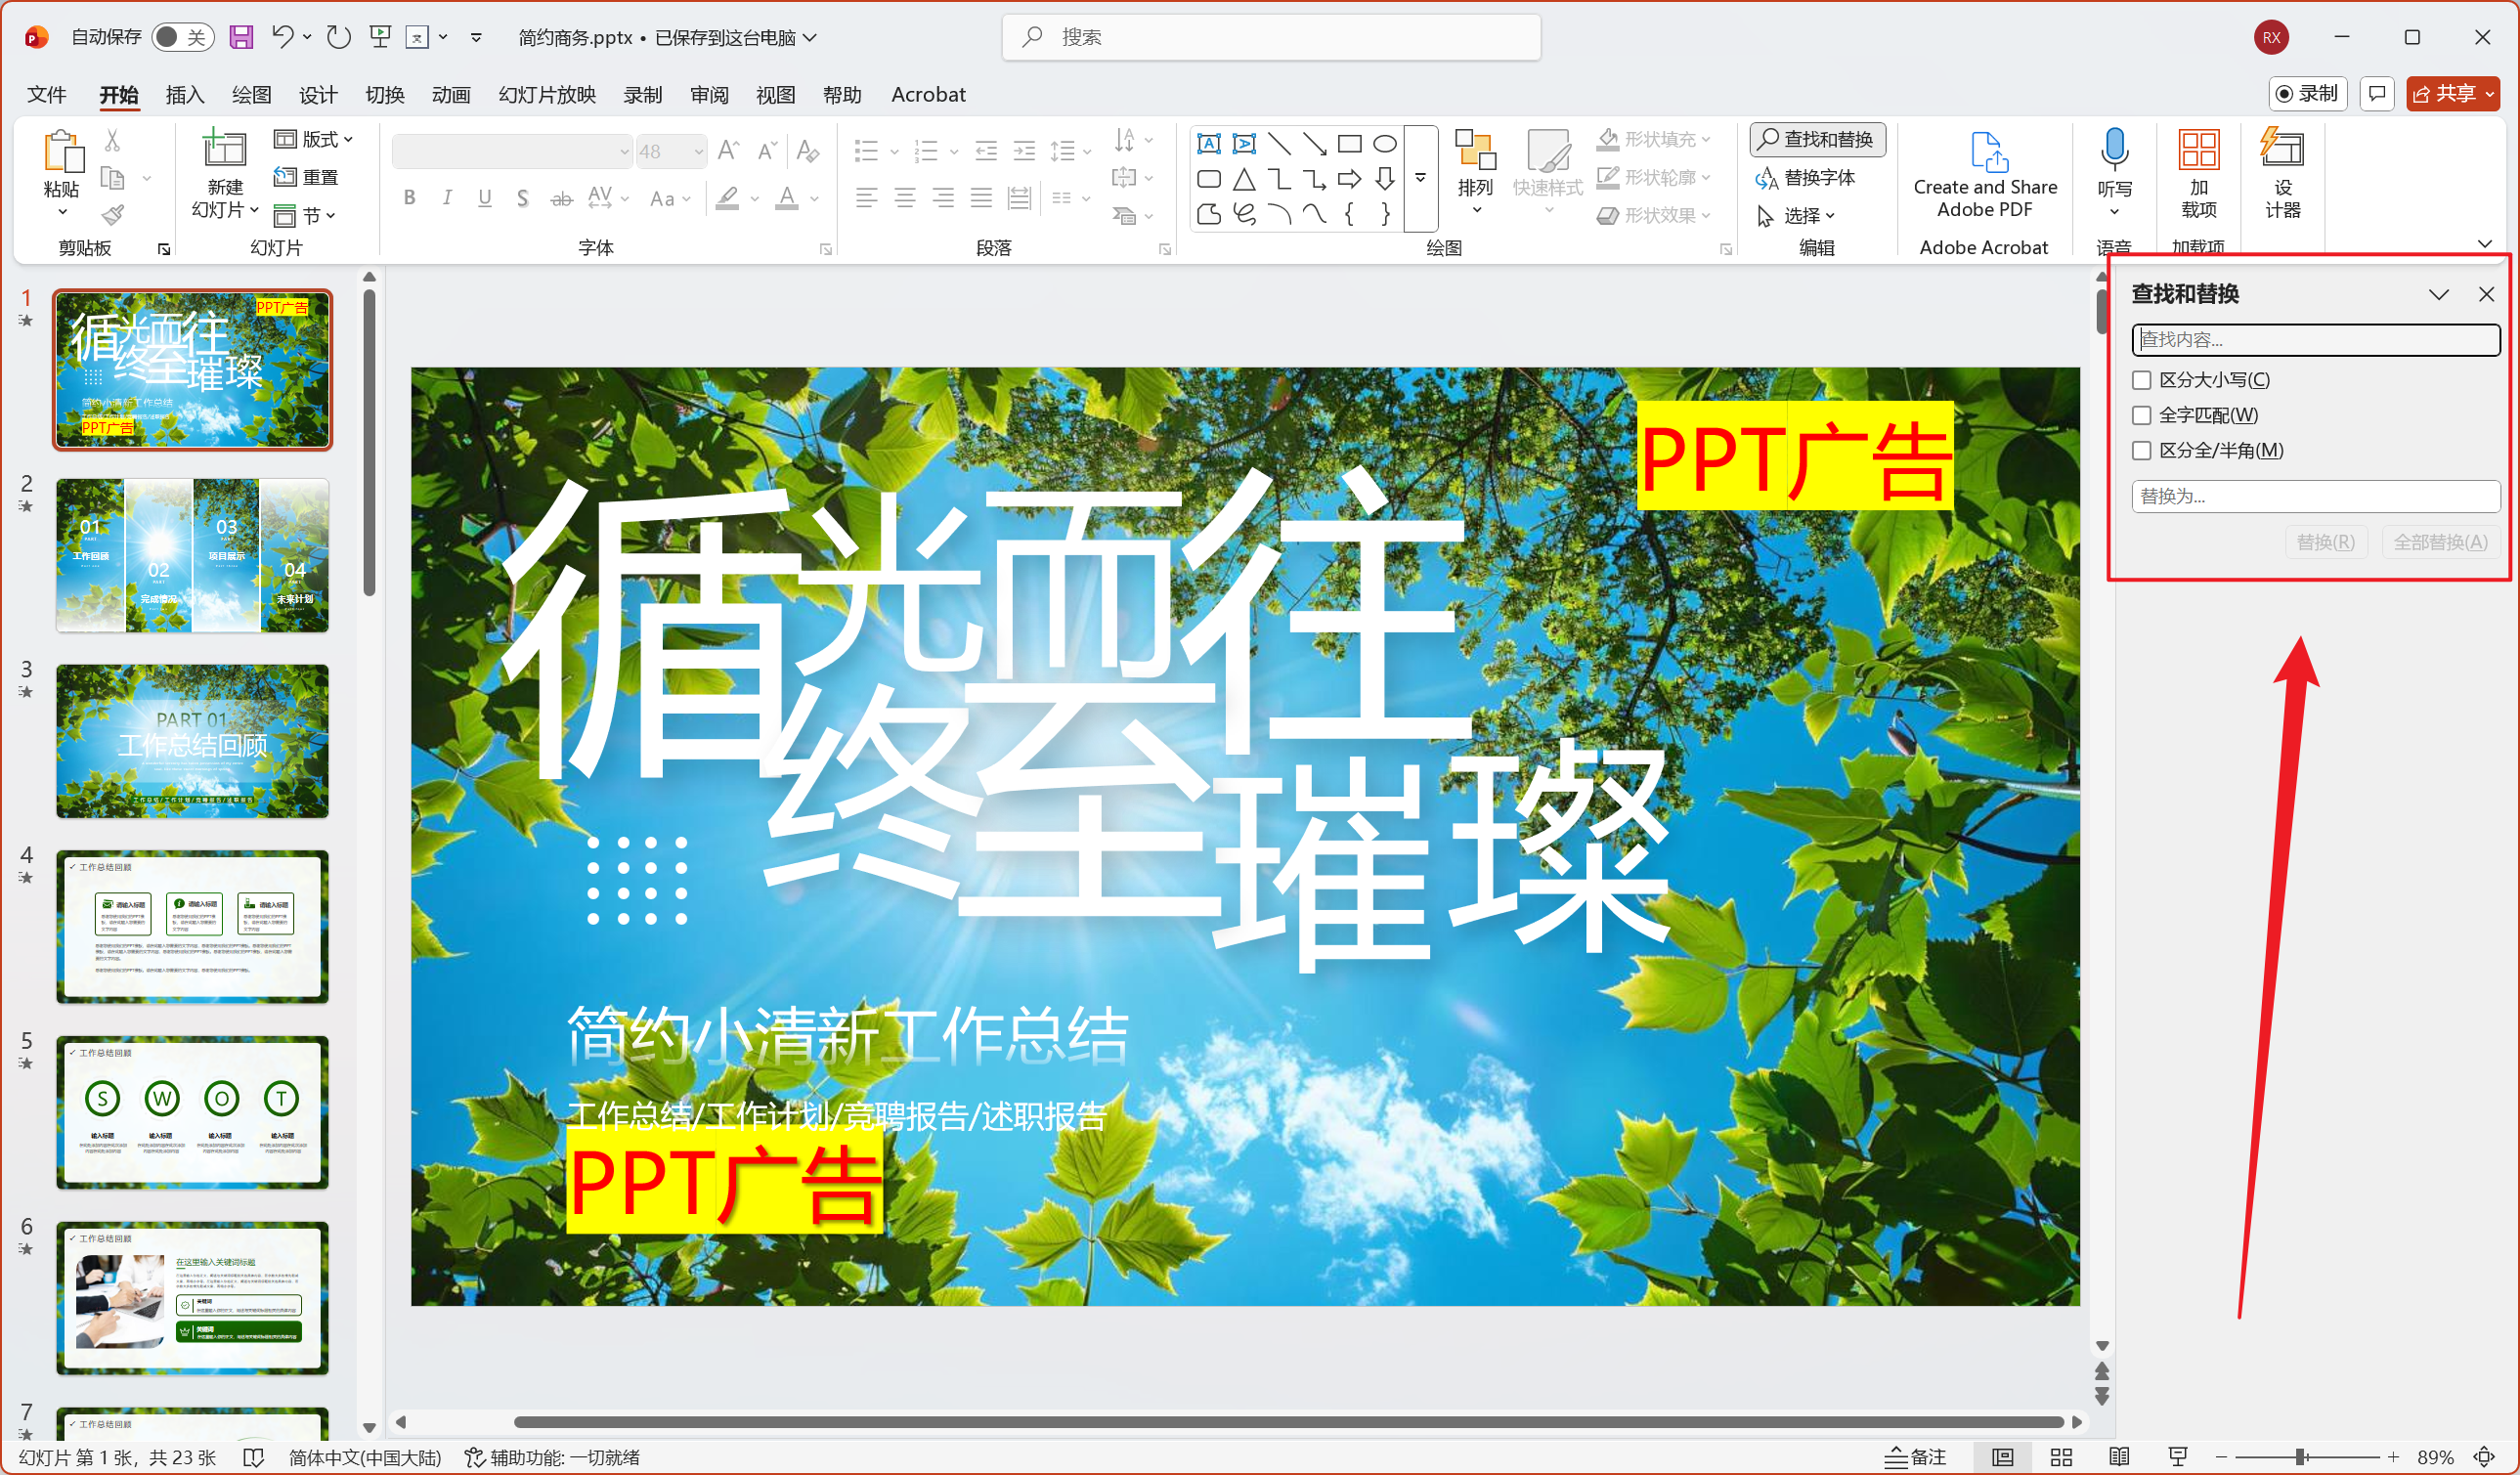Select slide 3 thumbnail in sidebar
This screenshot has height=1475, width=2520.
click(192, 741)
